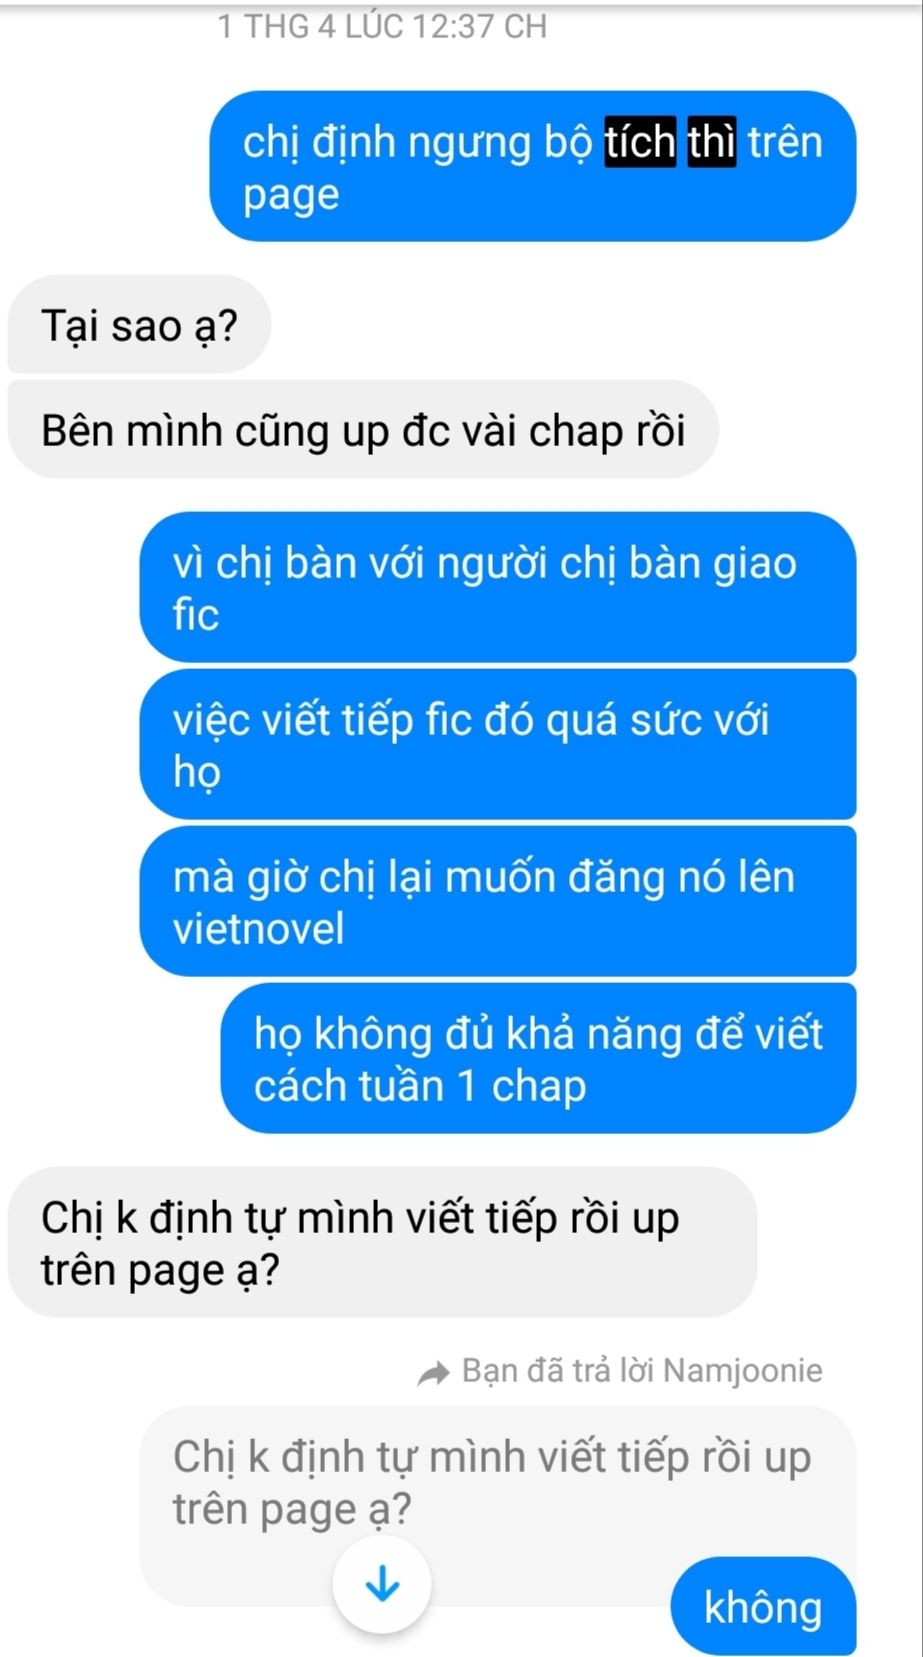Select message 'Tại sao ạ?'

pyautogui.click(x=139, y=325)
